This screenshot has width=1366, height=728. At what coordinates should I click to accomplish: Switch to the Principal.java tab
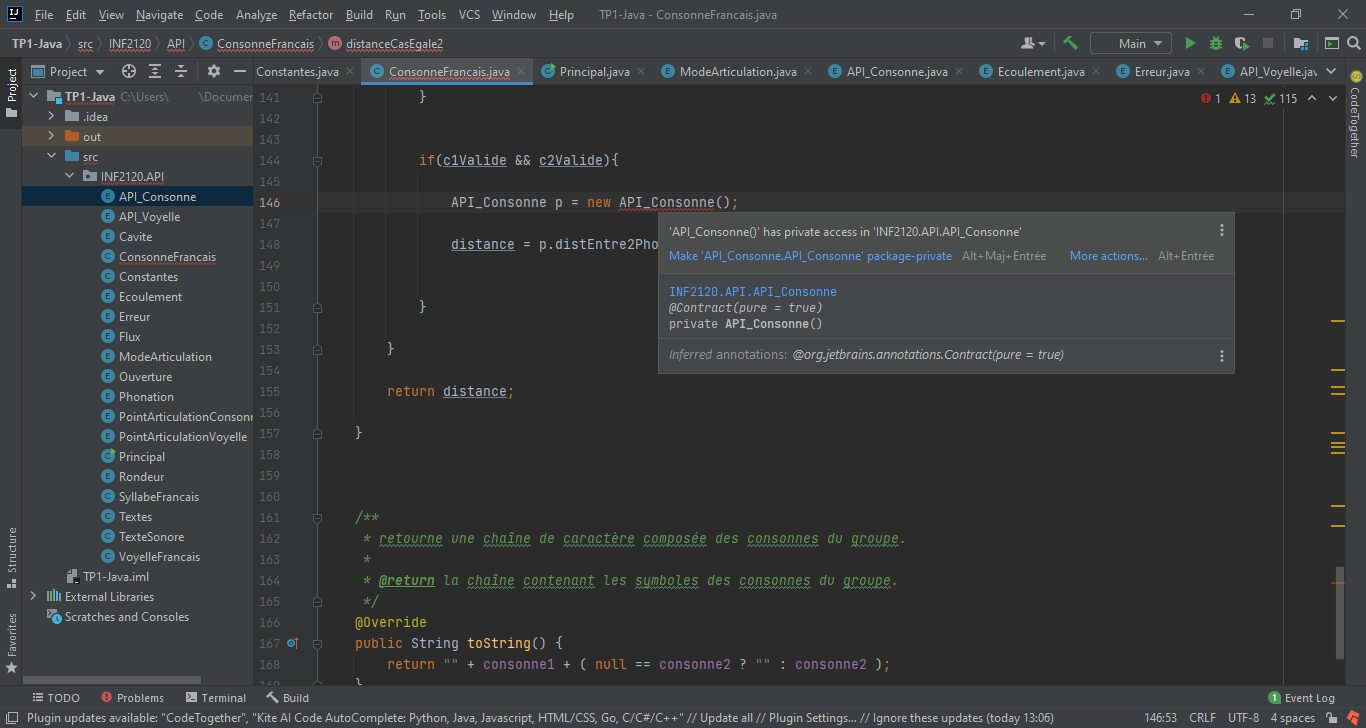(594, 72)
